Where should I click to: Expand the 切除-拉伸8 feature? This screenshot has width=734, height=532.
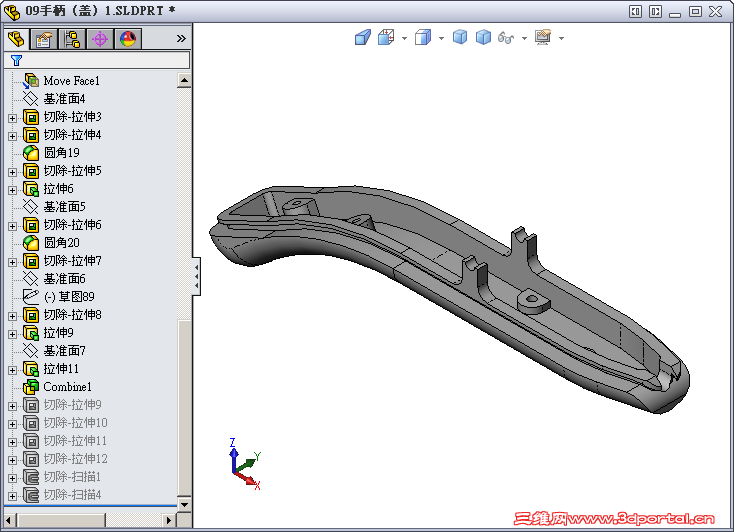click(13, 316)
